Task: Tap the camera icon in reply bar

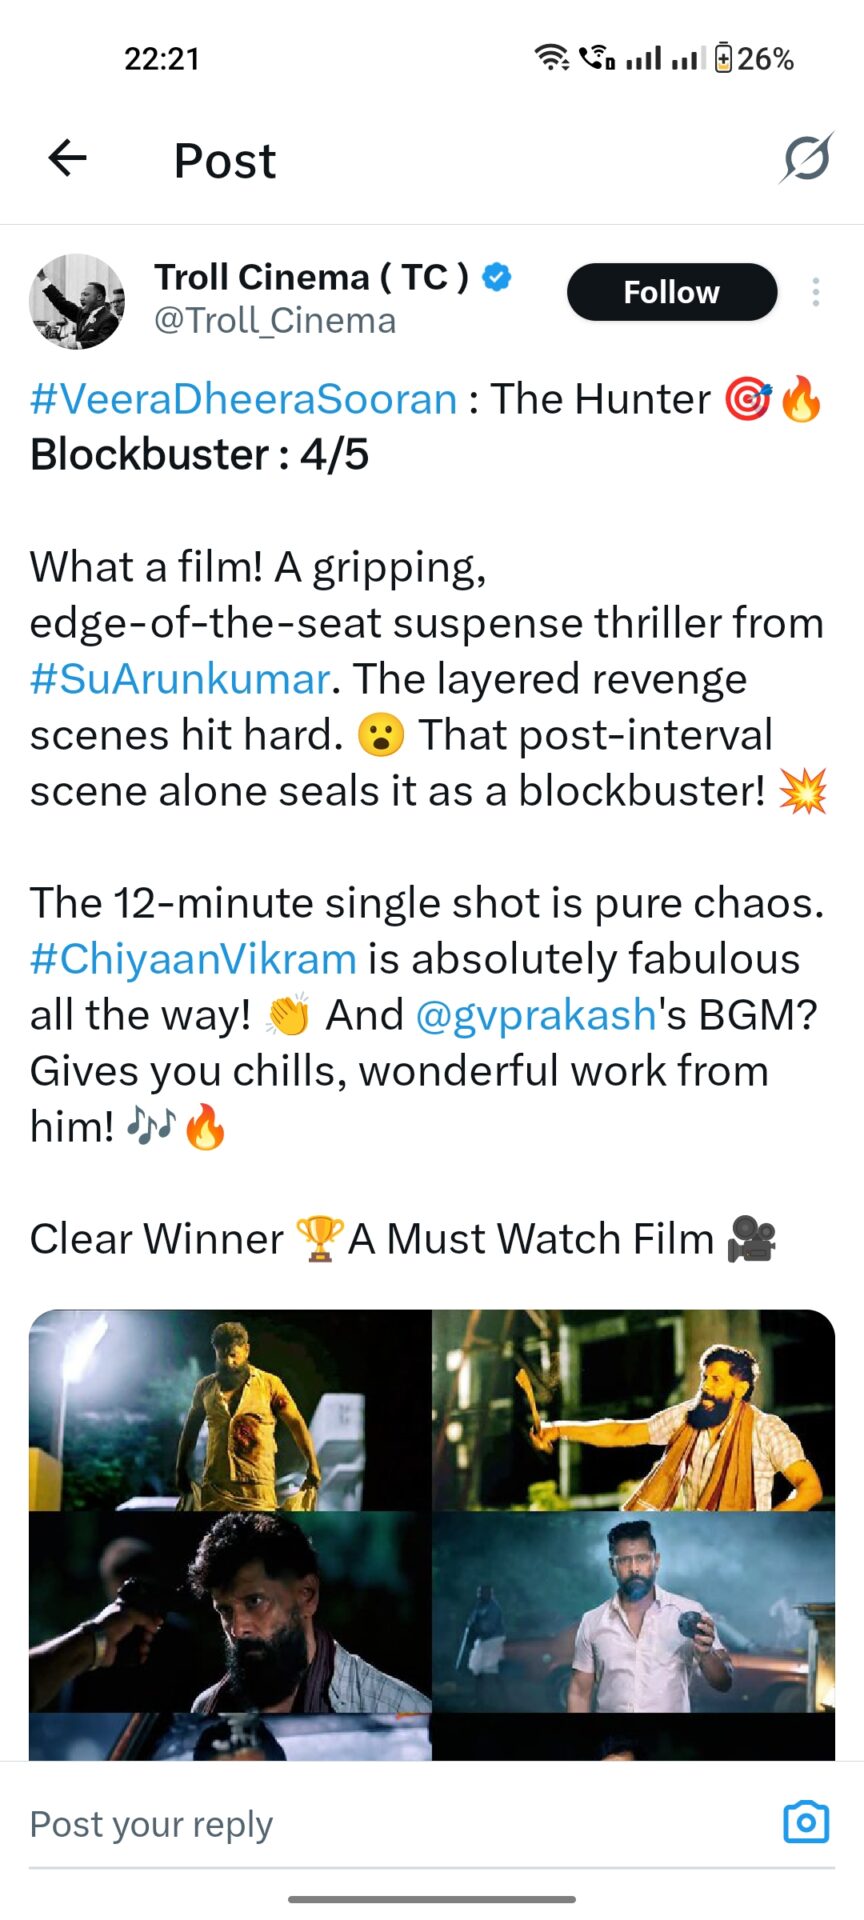Action: (806, 1822)
